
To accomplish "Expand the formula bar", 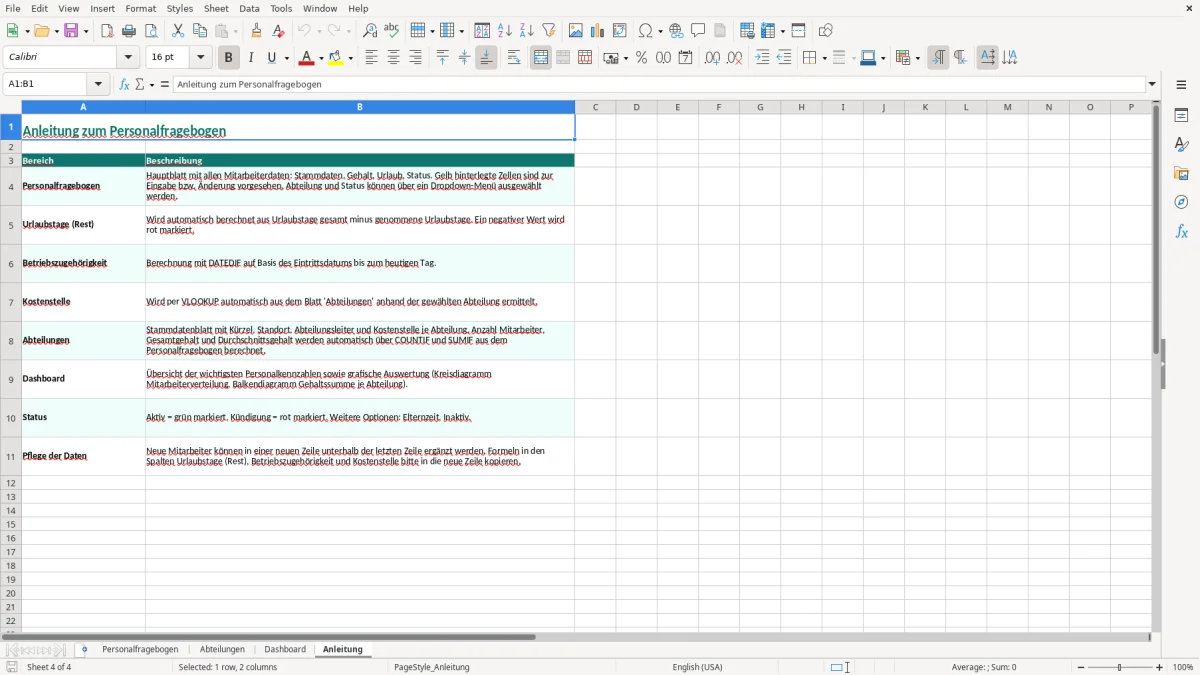I will pyautogui.click(x=1152, y=85).
